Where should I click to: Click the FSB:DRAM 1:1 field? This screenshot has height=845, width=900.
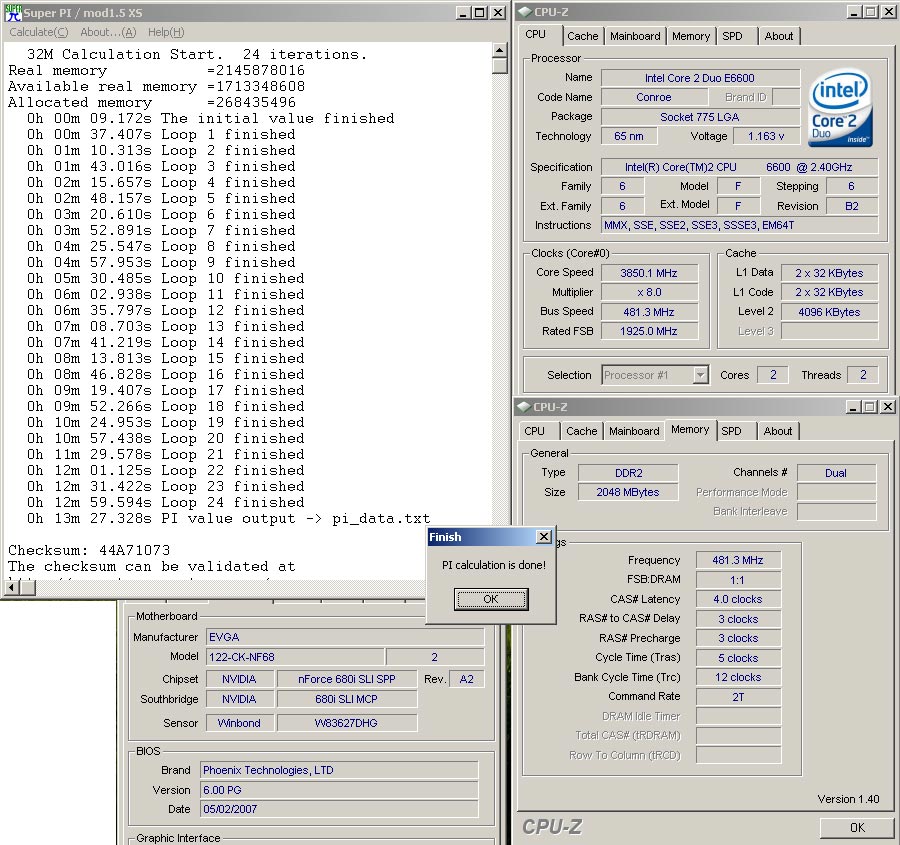738,580
